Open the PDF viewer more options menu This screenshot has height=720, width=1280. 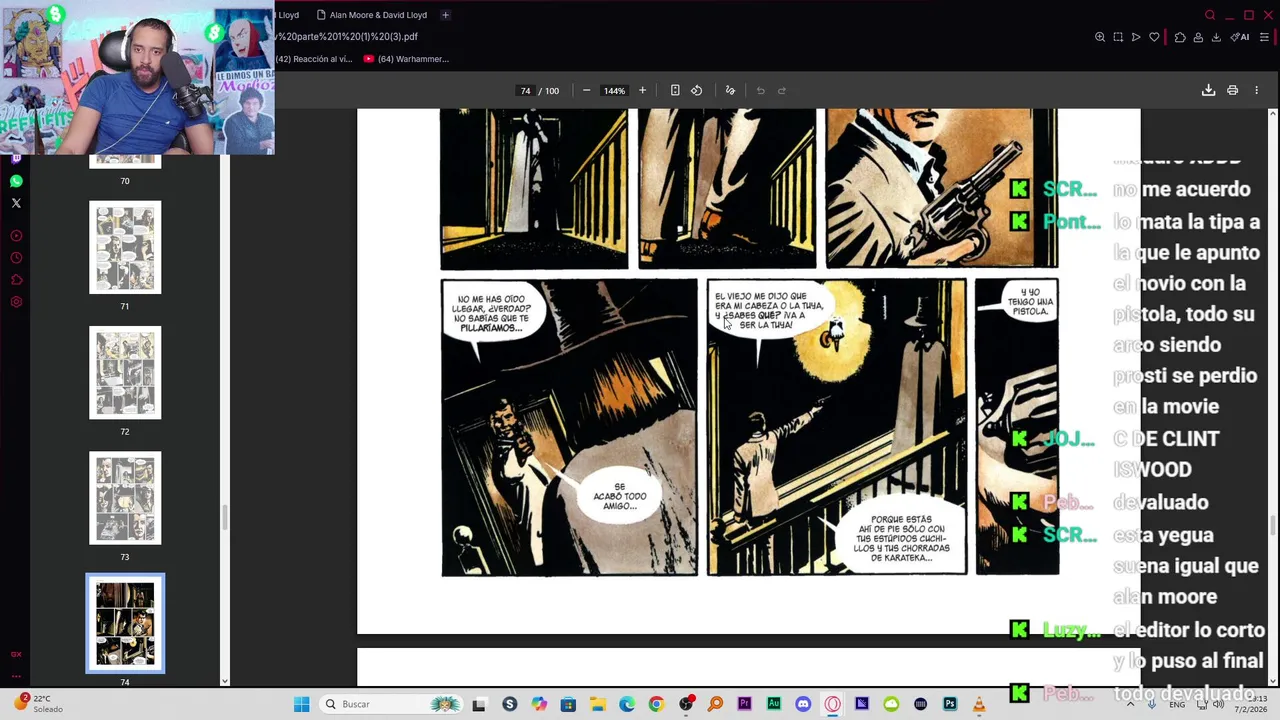click(x=1256, y=91)
